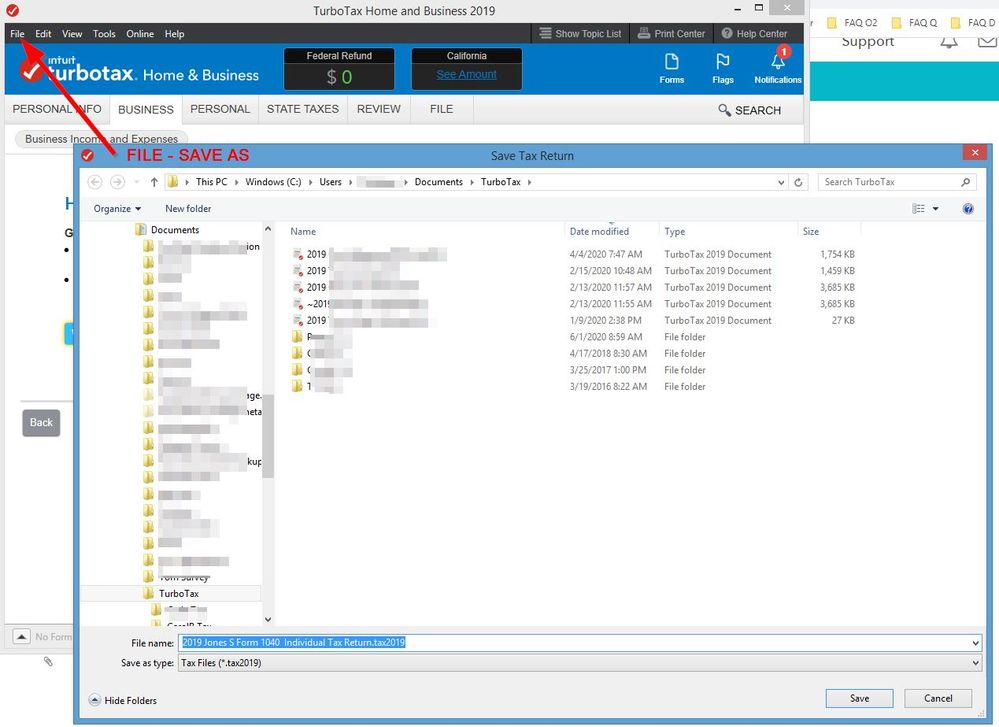This screenshot has height=727, width=999.
Task: Click the up-folder arrow in the dialog
Action: [x=154, y=182]
